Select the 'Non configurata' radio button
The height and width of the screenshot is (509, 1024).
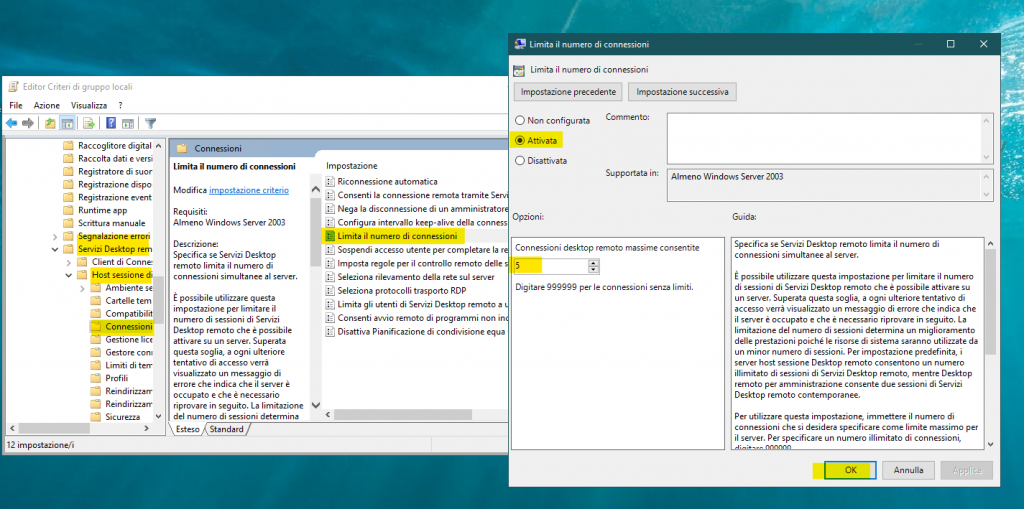pyautogui.click(x=519, y=120)
